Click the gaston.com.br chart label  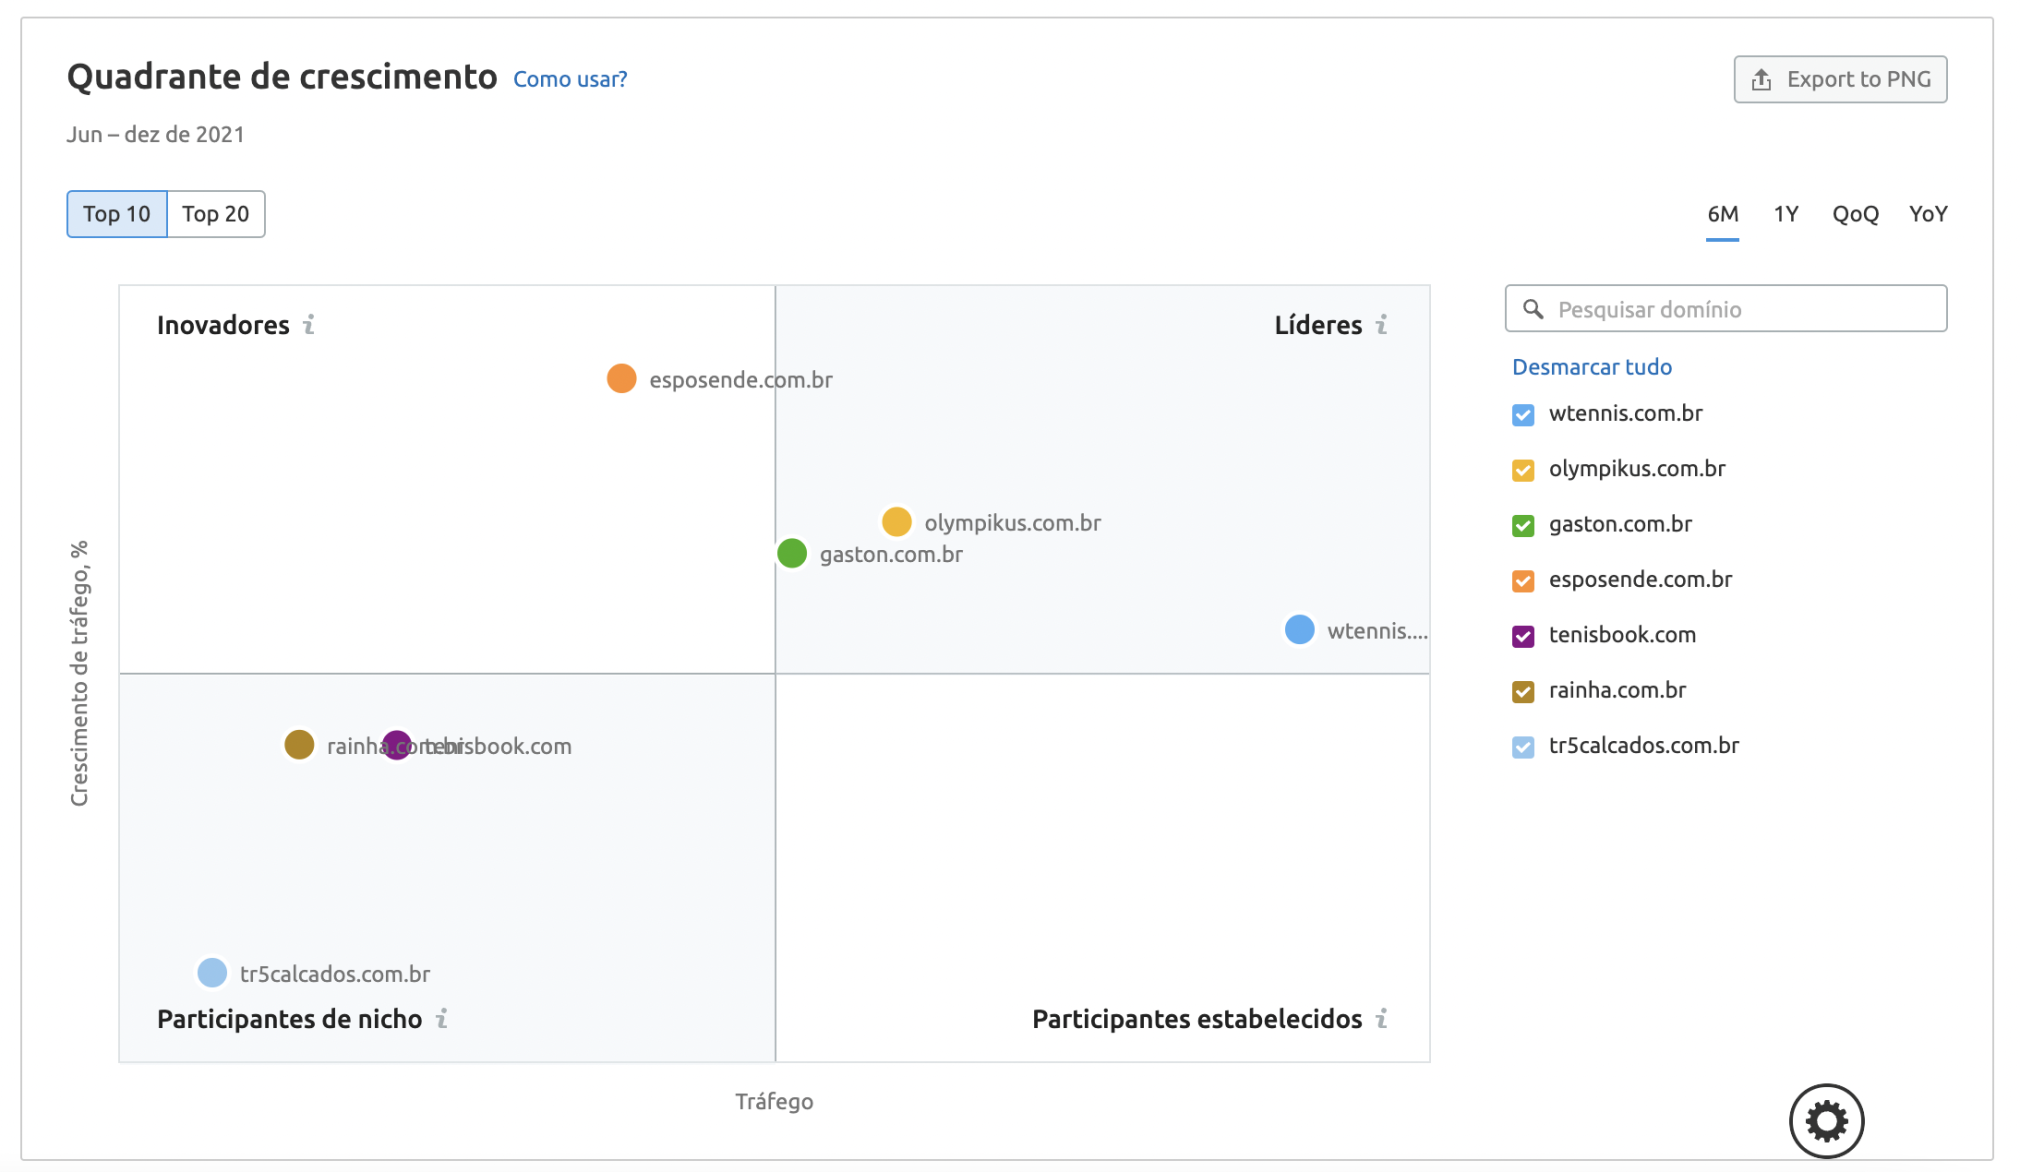coord(891,554)
